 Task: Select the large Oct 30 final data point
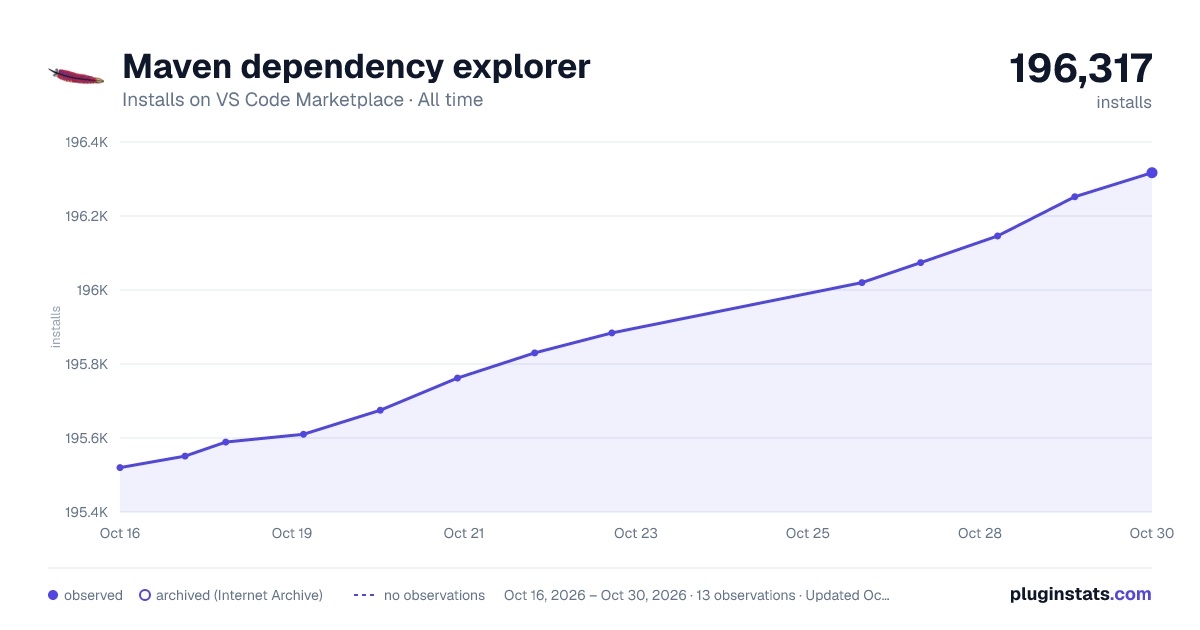coord(1152,173)
